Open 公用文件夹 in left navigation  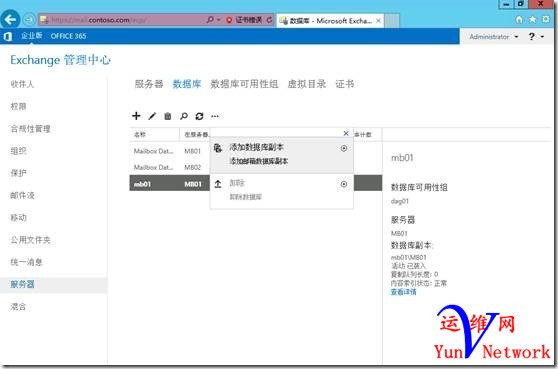click(30, 240)
